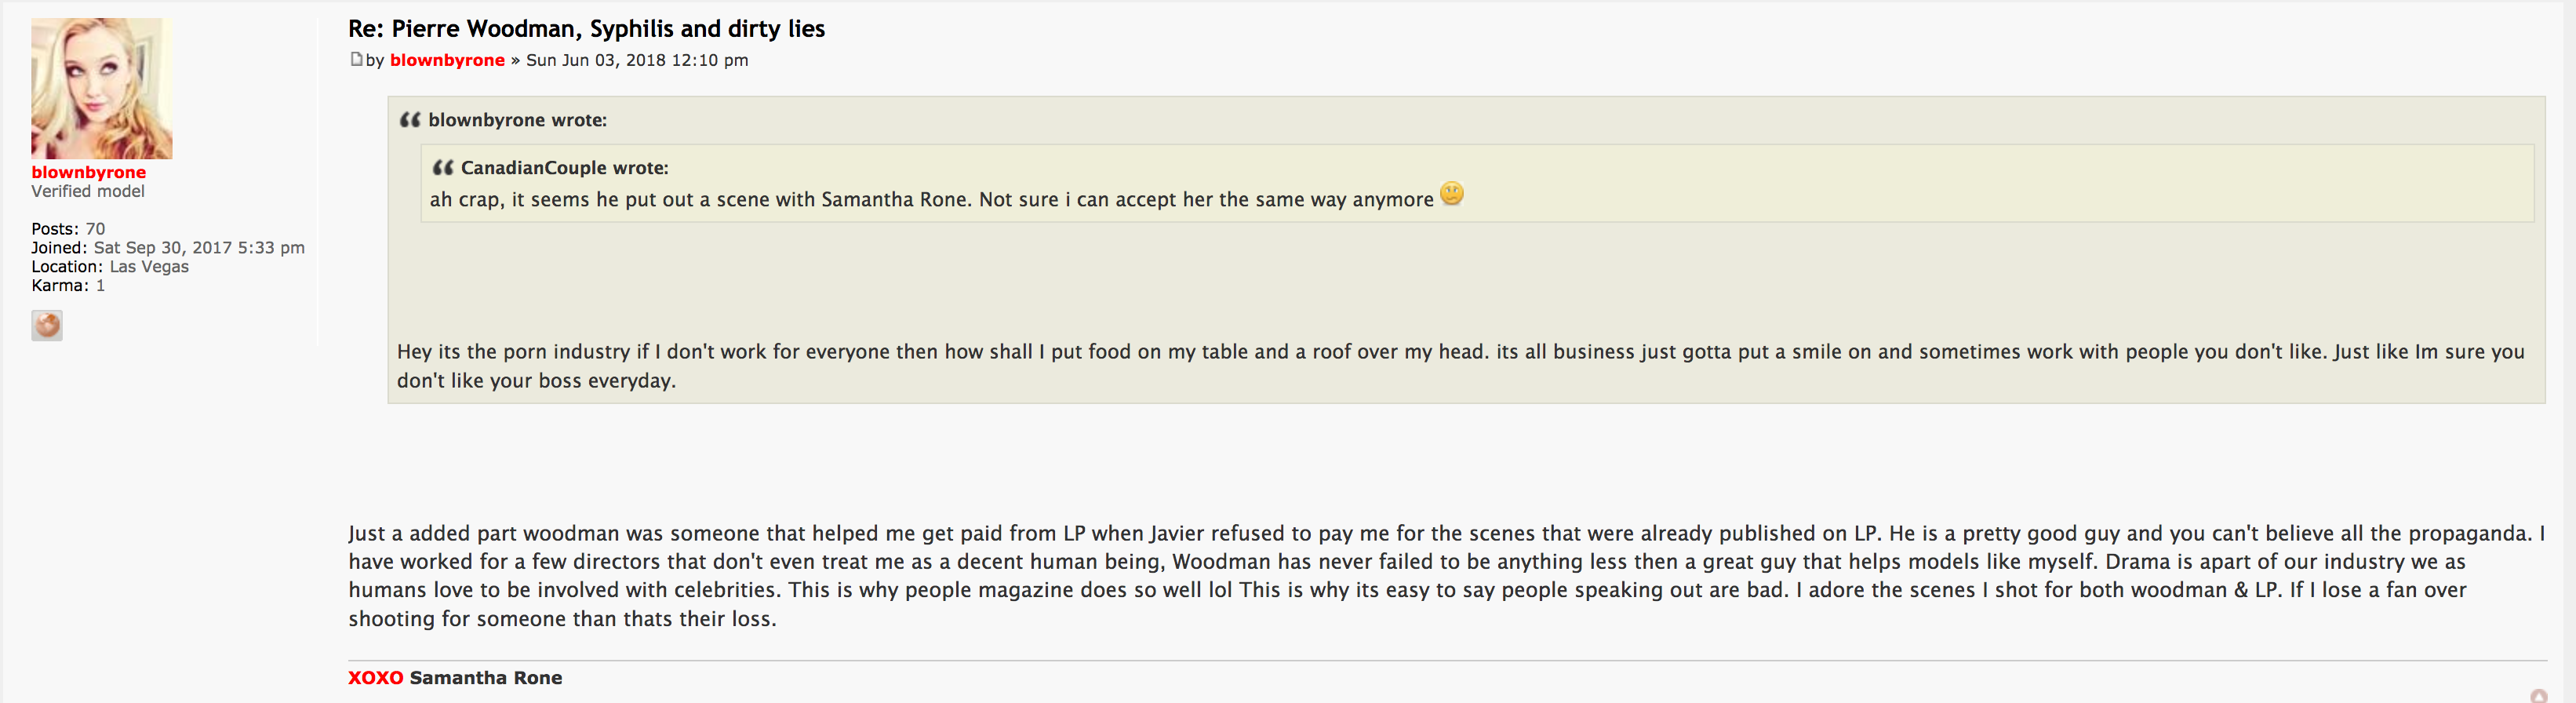Click blownbyrone author link in post byline

point(447,60)
